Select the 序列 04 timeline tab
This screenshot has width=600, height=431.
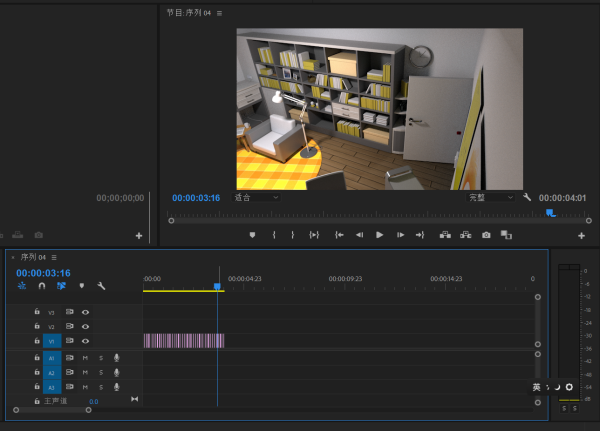click(x=33, y=257)
